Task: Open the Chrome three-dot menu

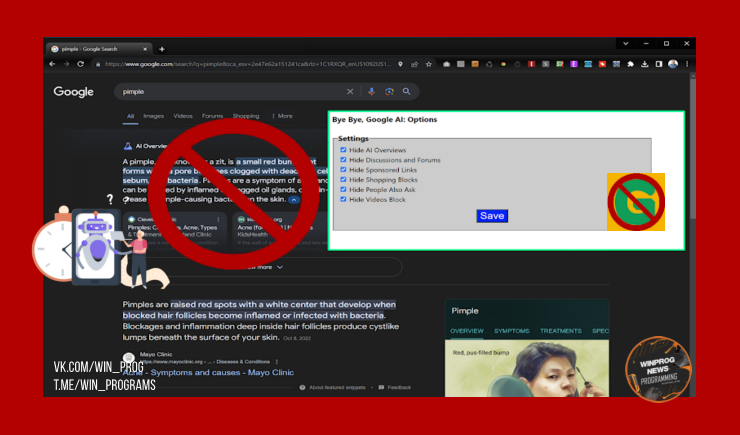Action: (687, 64)
